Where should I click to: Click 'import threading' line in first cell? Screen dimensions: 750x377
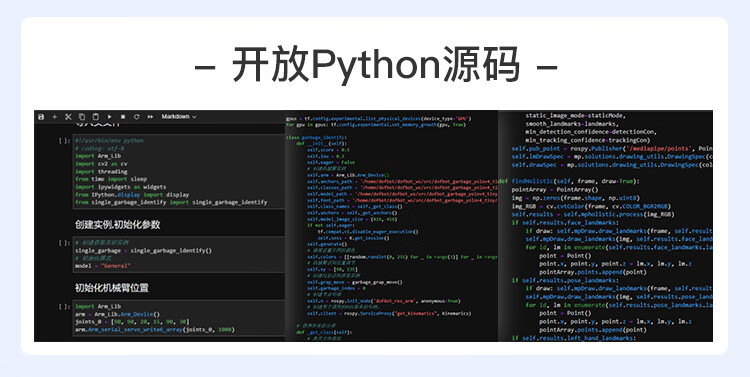tap(101, 171)
